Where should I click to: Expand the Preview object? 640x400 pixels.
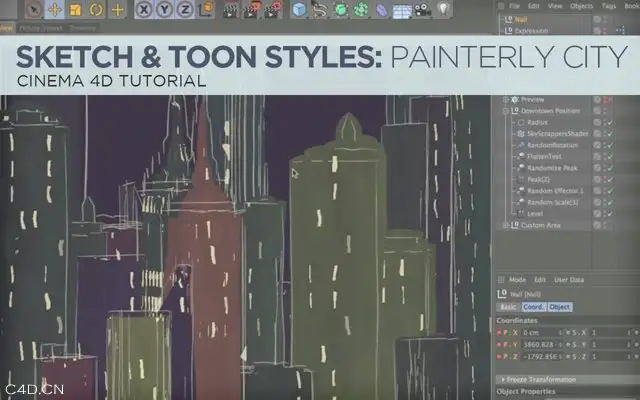pos(506,100)
